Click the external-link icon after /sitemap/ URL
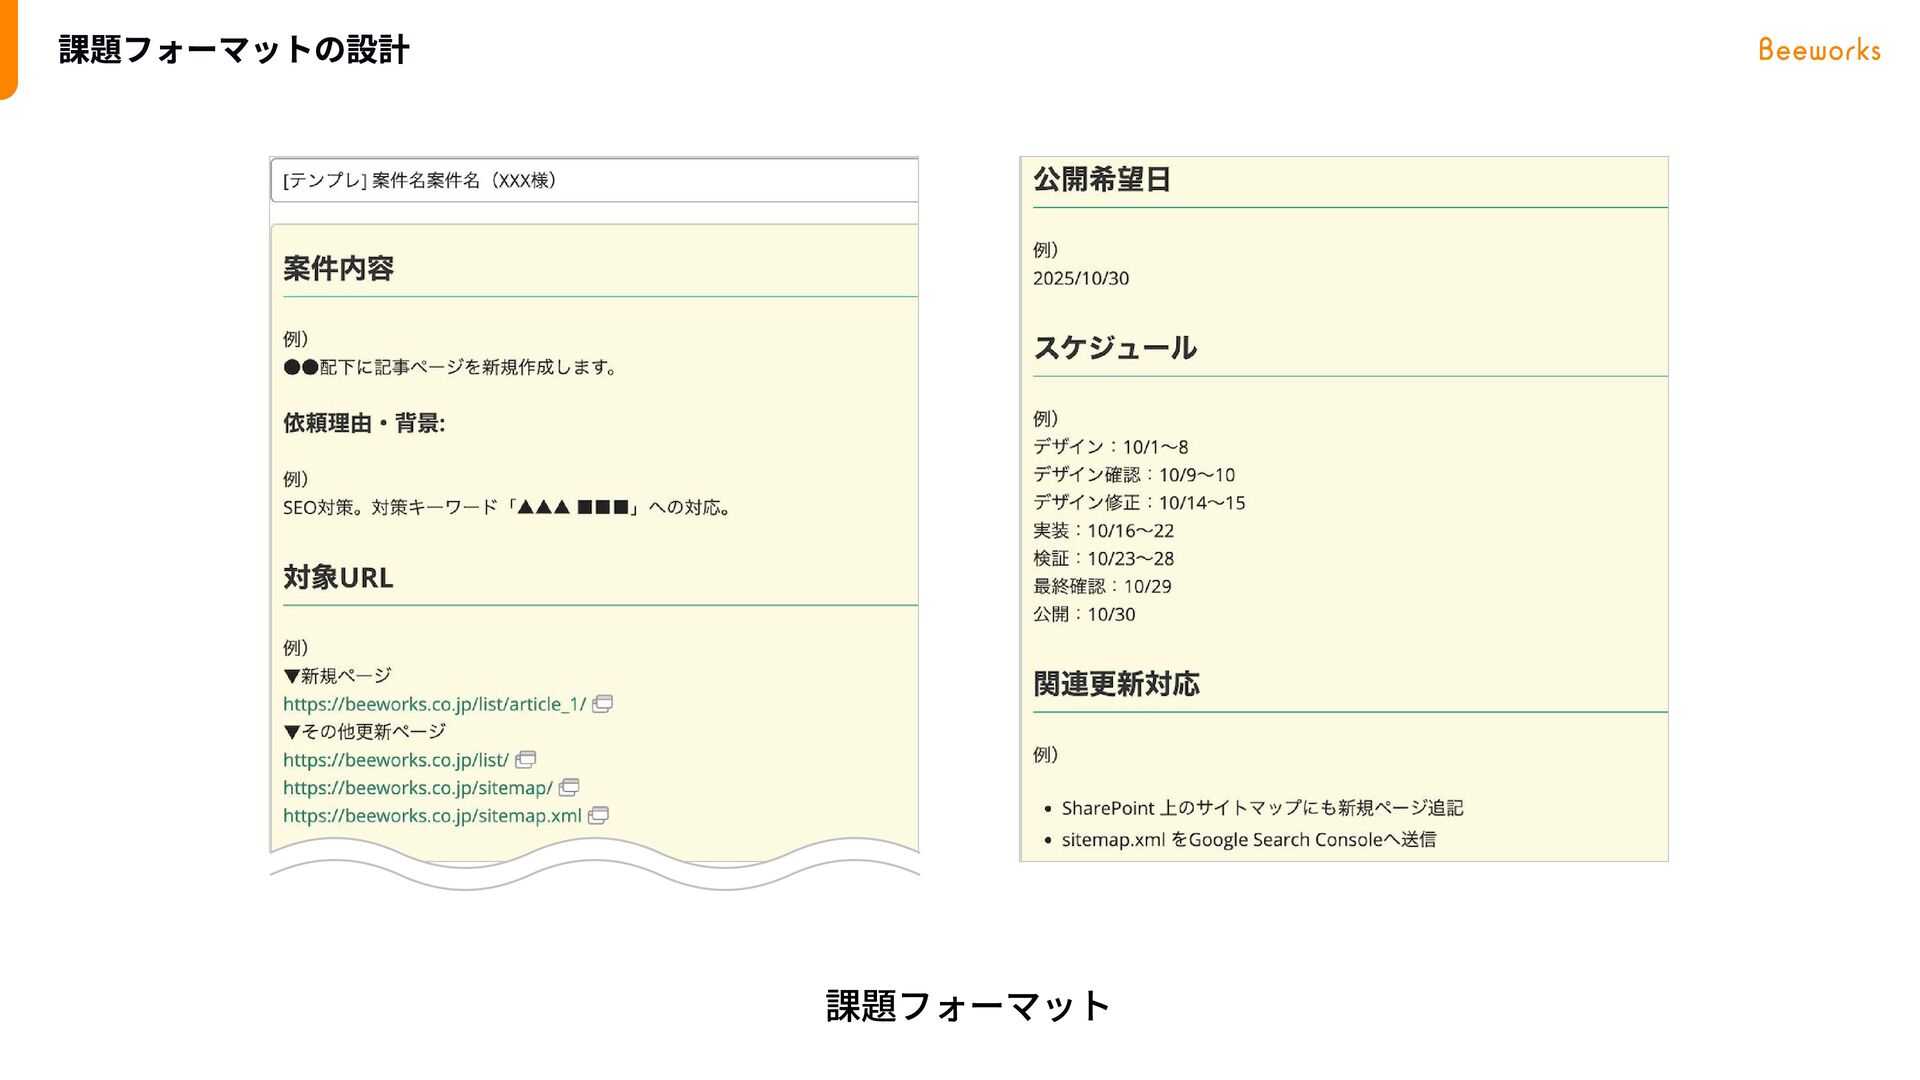 pyautogui.click(x=569, y=788)
